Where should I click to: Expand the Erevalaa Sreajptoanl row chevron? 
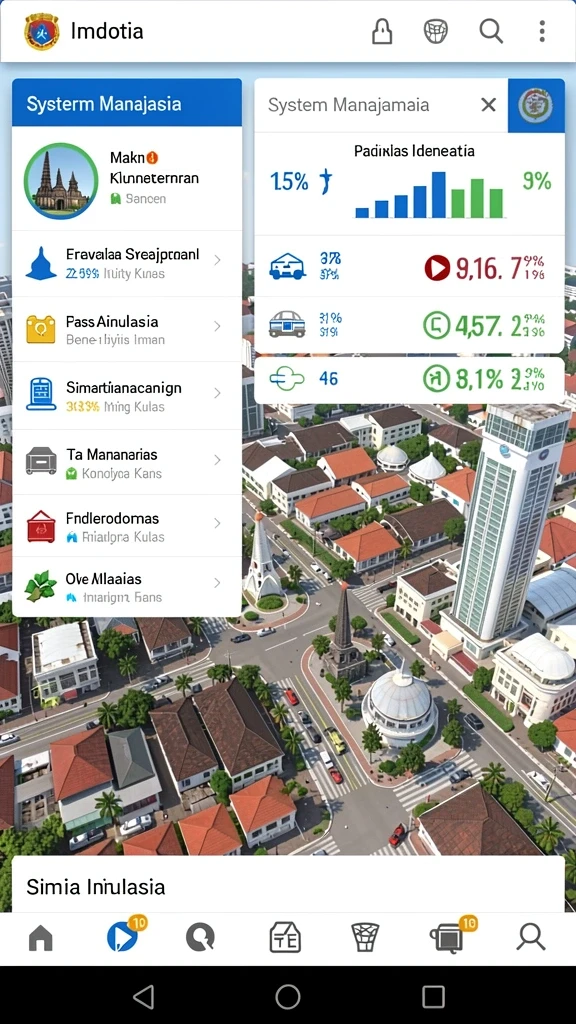[x=217, y=260]
